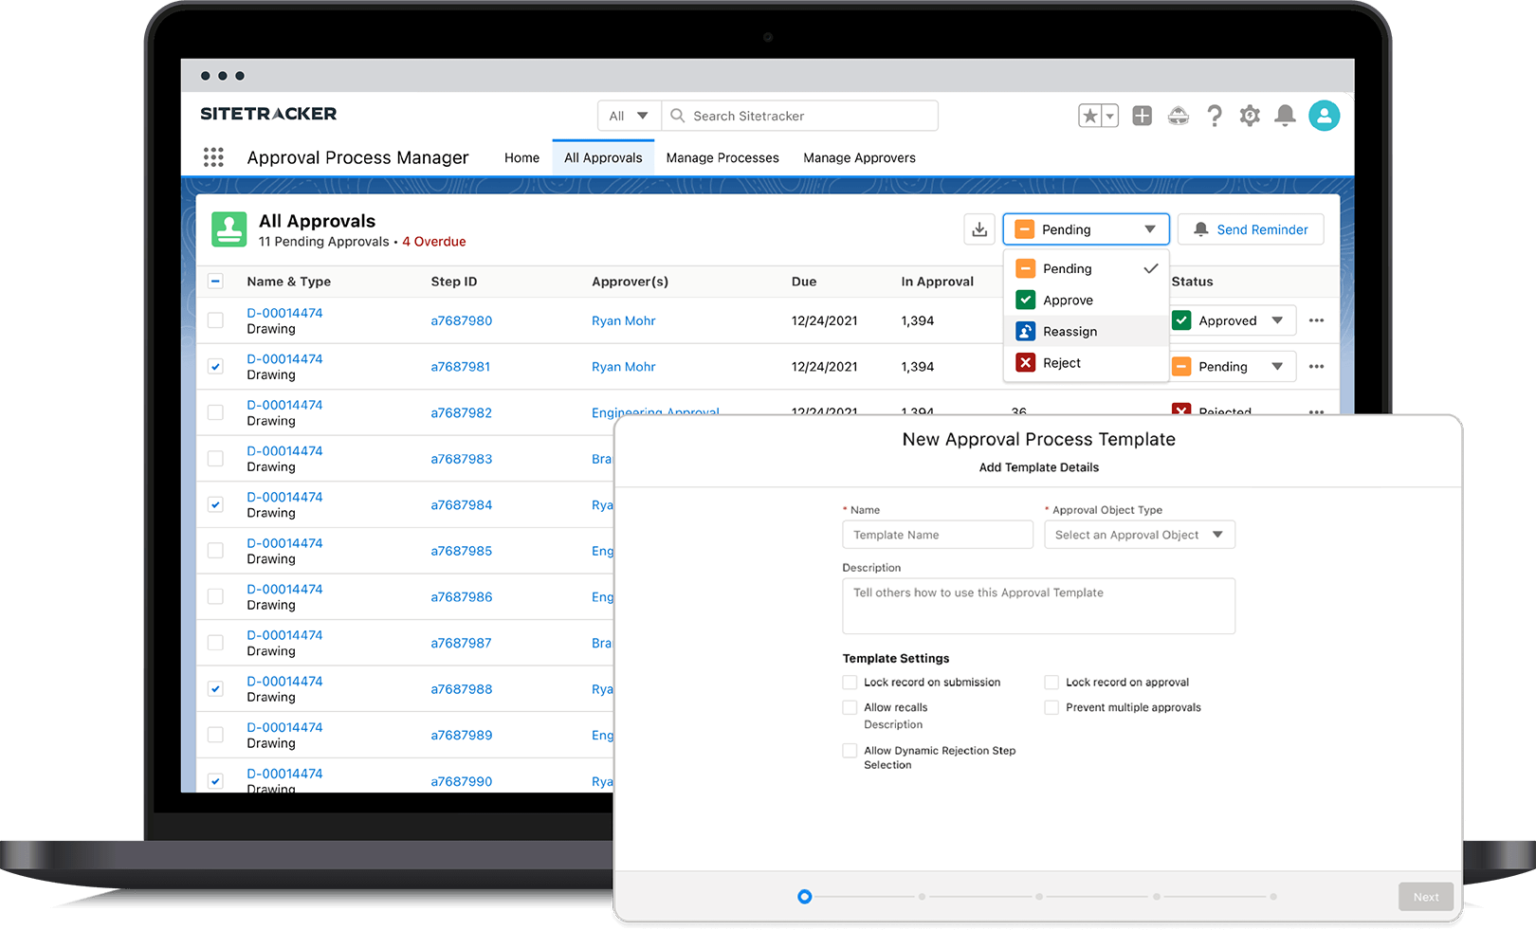Enable Lock record on submission
Image resolution: width=1536 pixels, height=930 pixels.
[850, 682]
